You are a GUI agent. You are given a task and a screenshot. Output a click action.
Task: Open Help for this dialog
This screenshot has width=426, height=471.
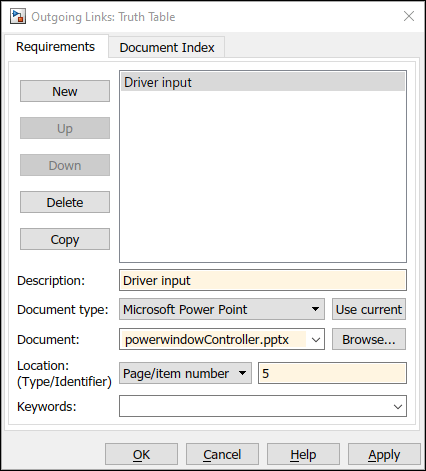[303, 454]
